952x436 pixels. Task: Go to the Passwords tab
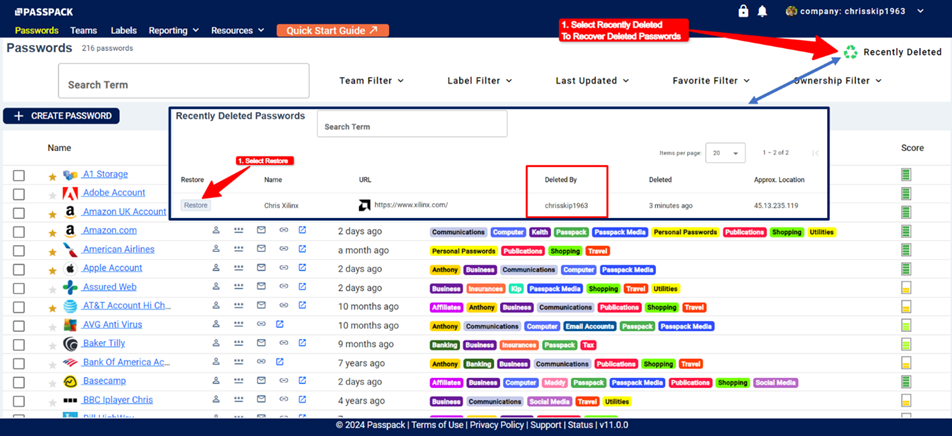coord(37,30)
